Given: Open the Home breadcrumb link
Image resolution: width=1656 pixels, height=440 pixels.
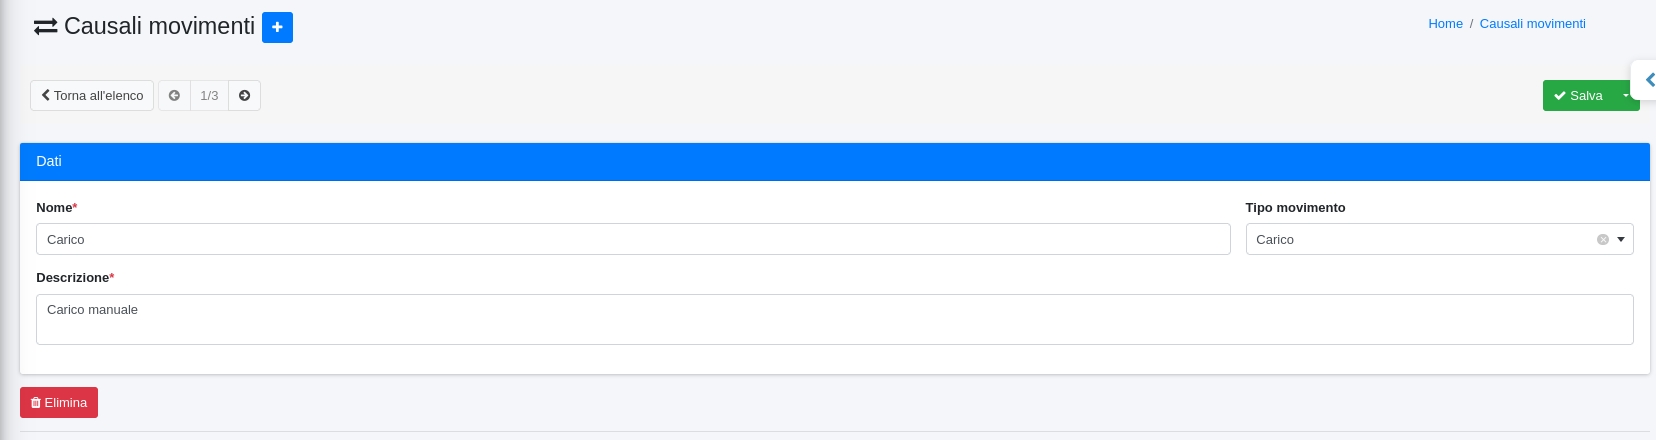Looking at the screenshot, I should pos(1445,24).
